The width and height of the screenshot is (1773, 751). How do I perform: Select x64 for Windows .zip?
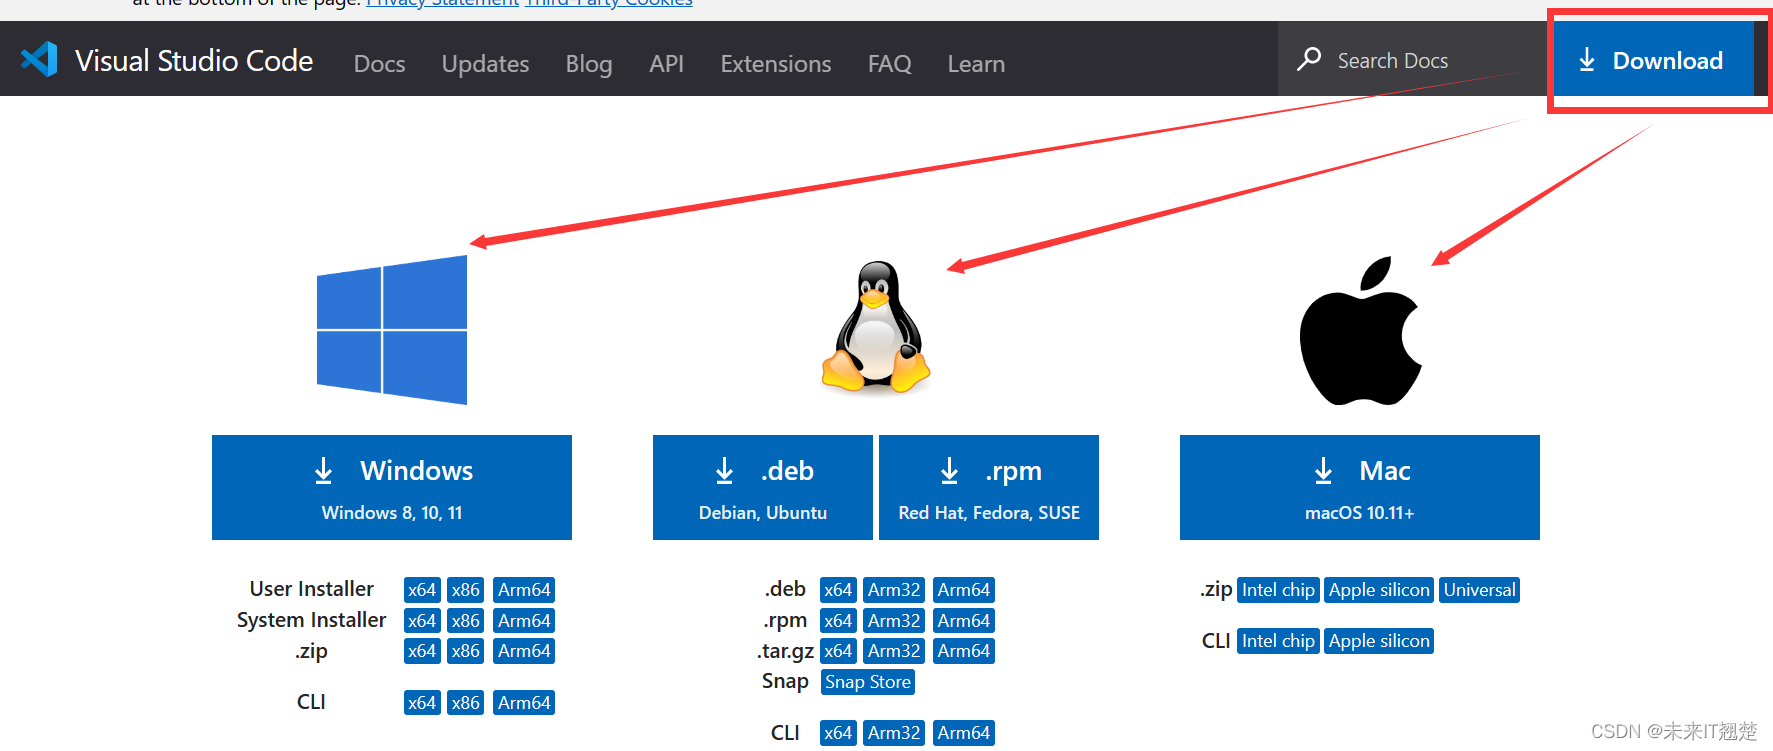click(x=422, y=651)
